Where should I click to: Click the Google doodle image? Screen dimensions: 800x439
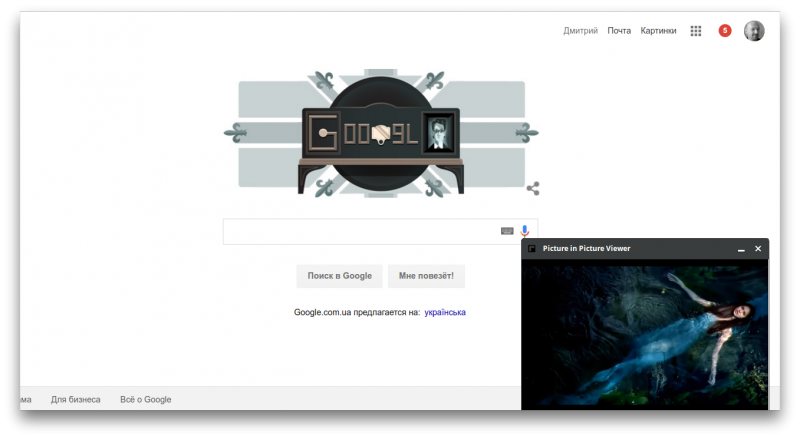point(381,134)
